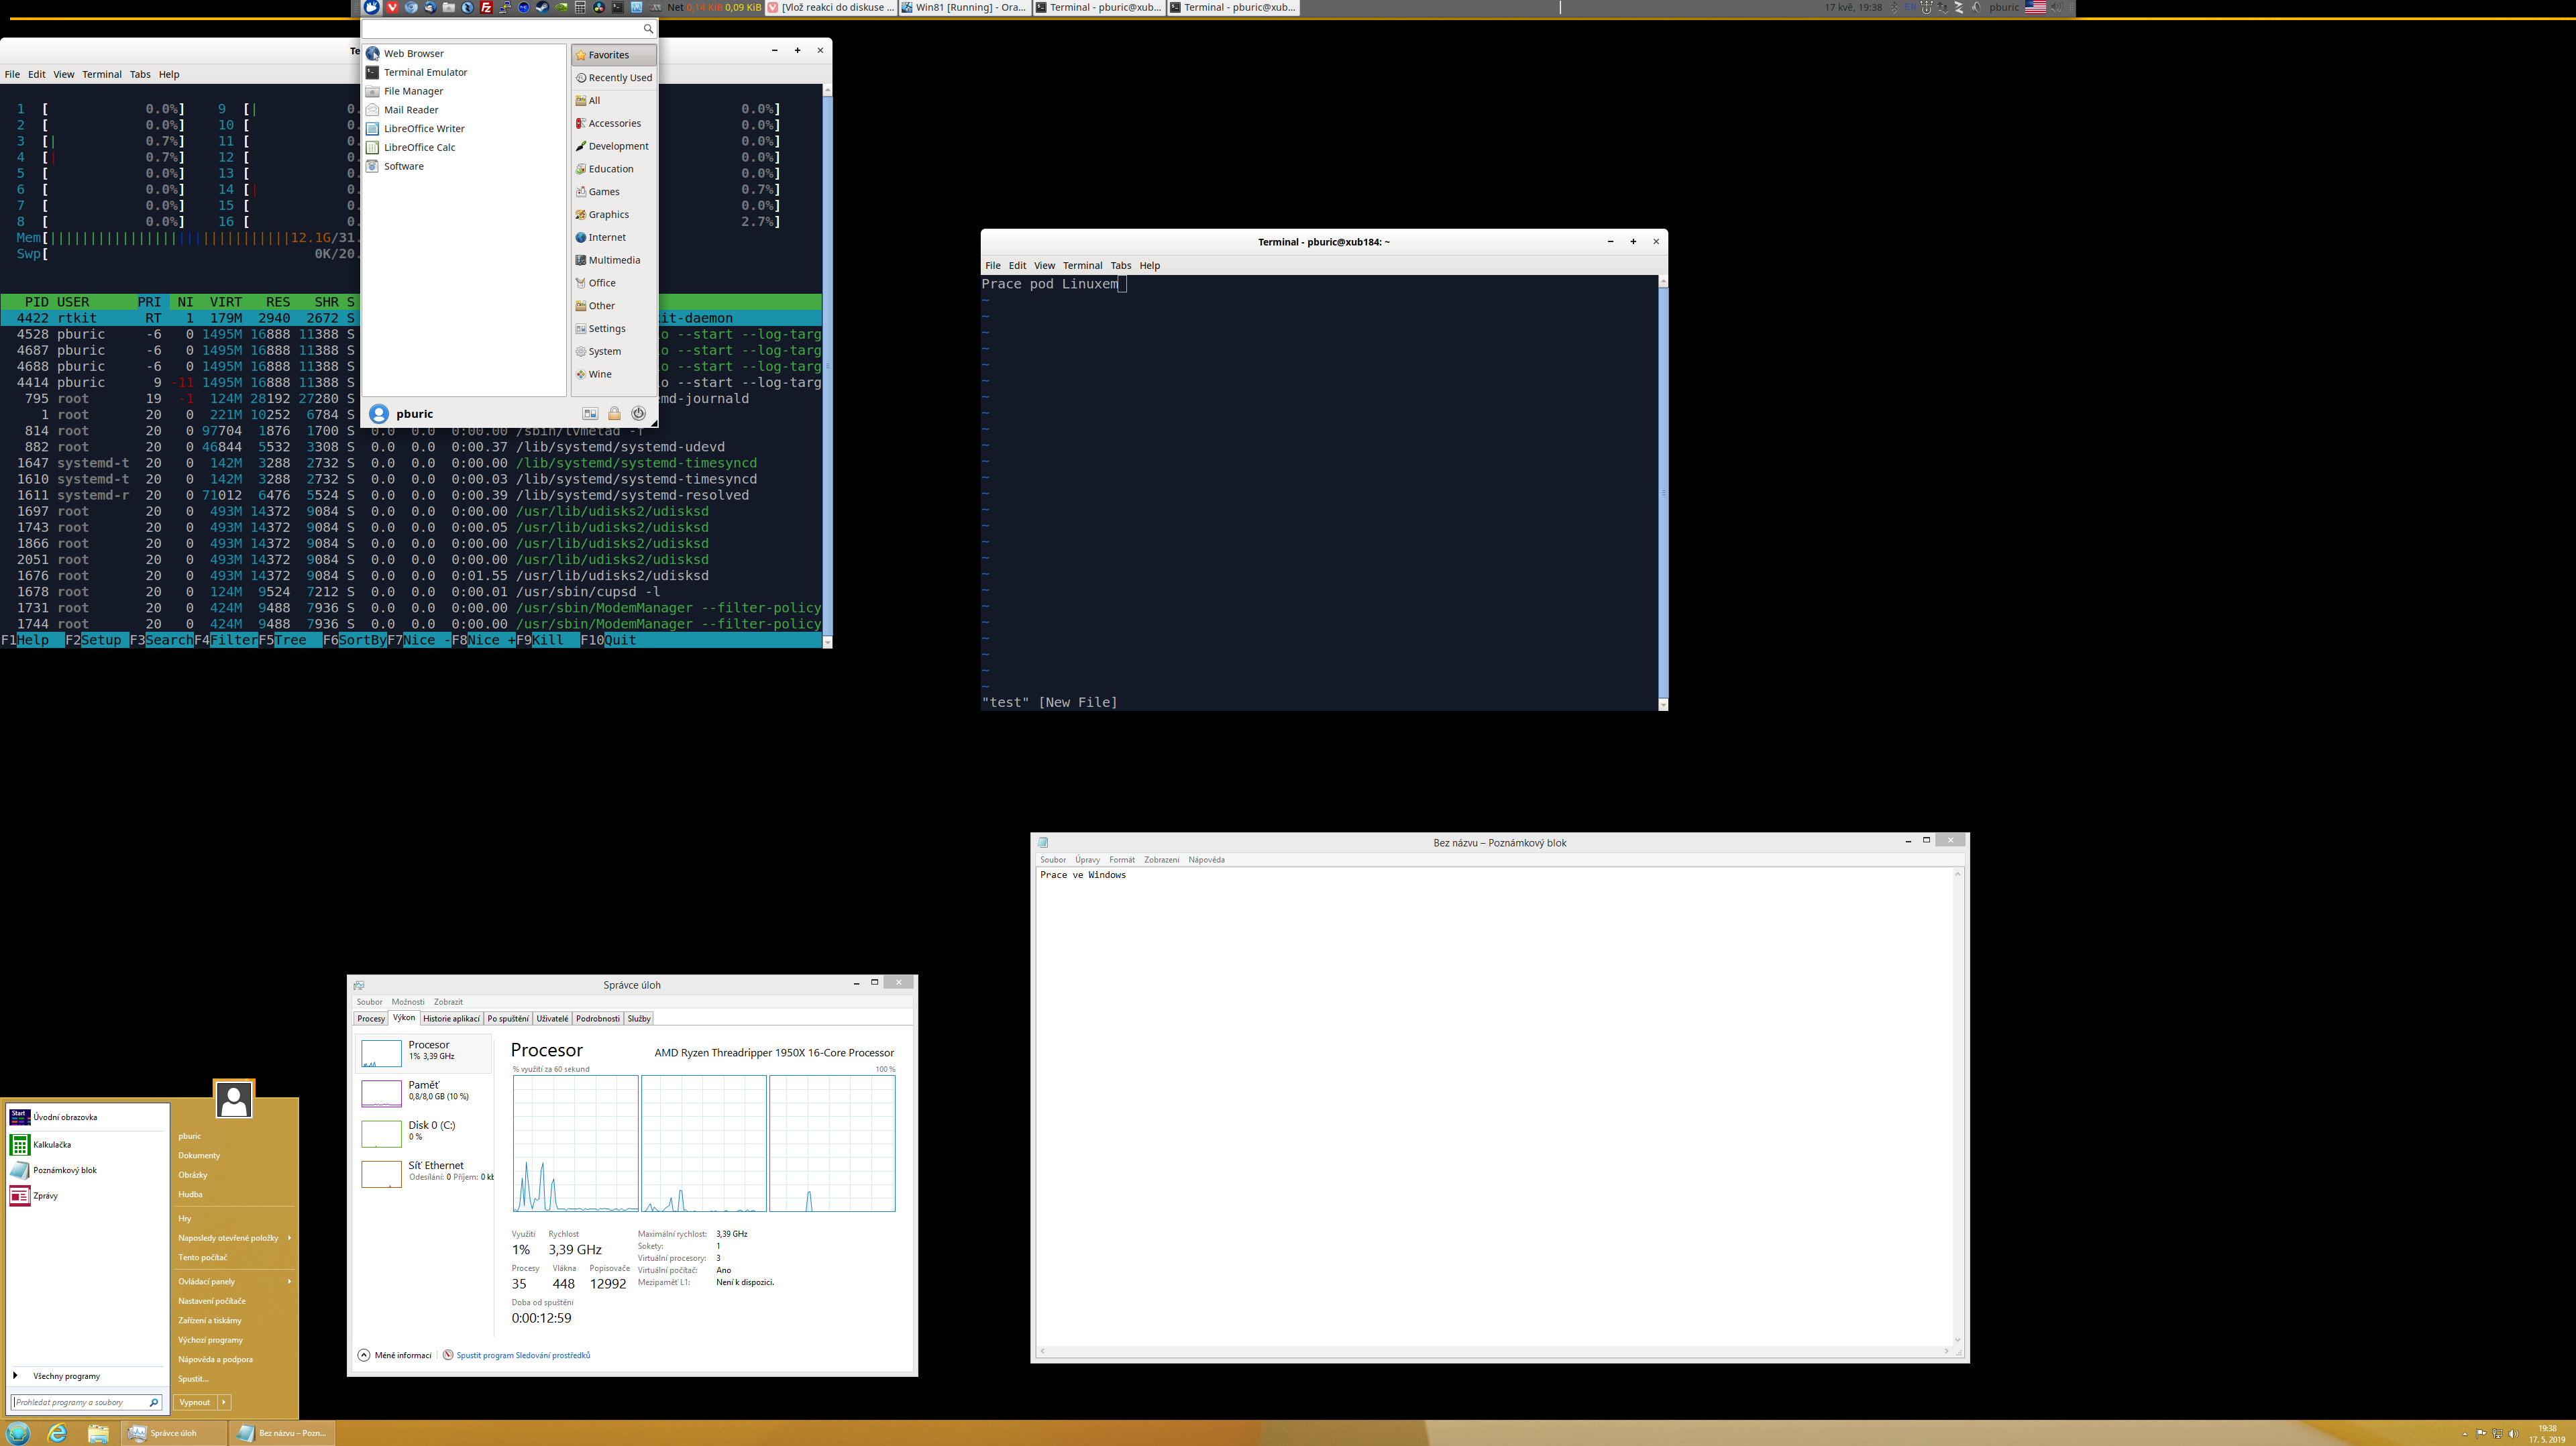Switch to Win81 [Running] window in panel
Screen dimensions: 2576x1446
click(964, 7)
